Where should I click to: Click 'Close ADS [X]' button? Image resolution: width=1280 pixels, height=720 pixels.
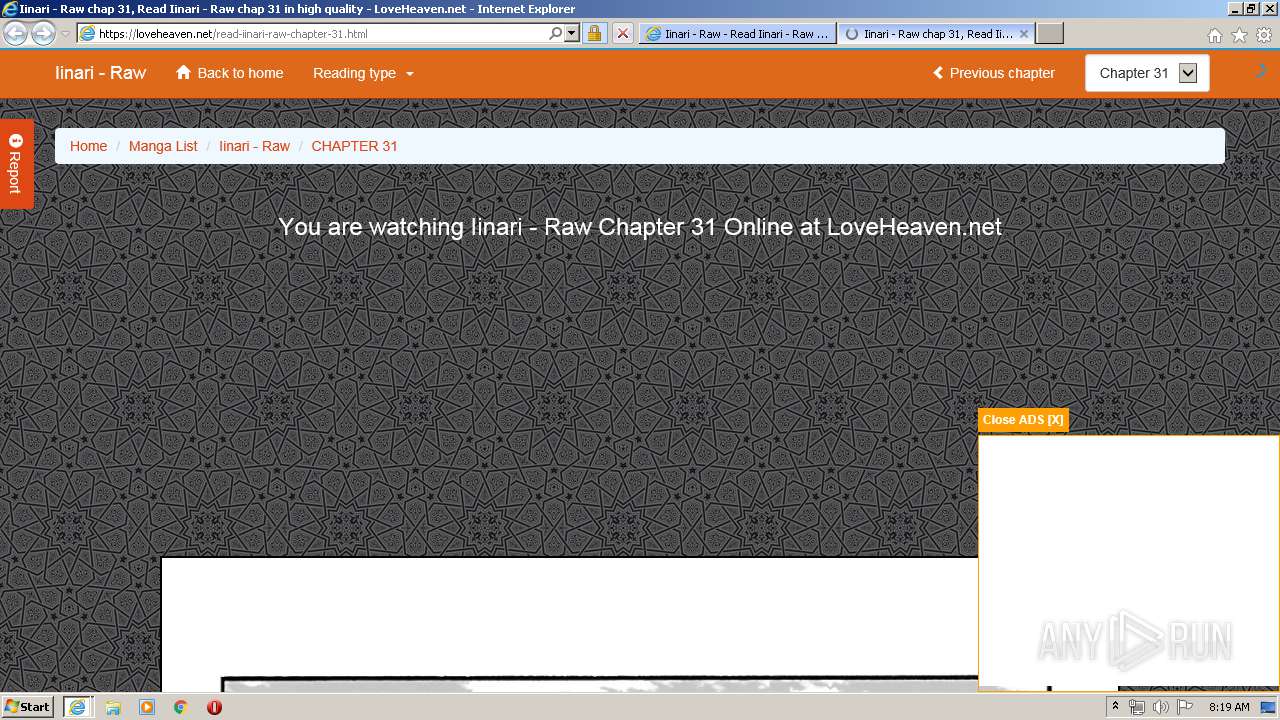1023,420
